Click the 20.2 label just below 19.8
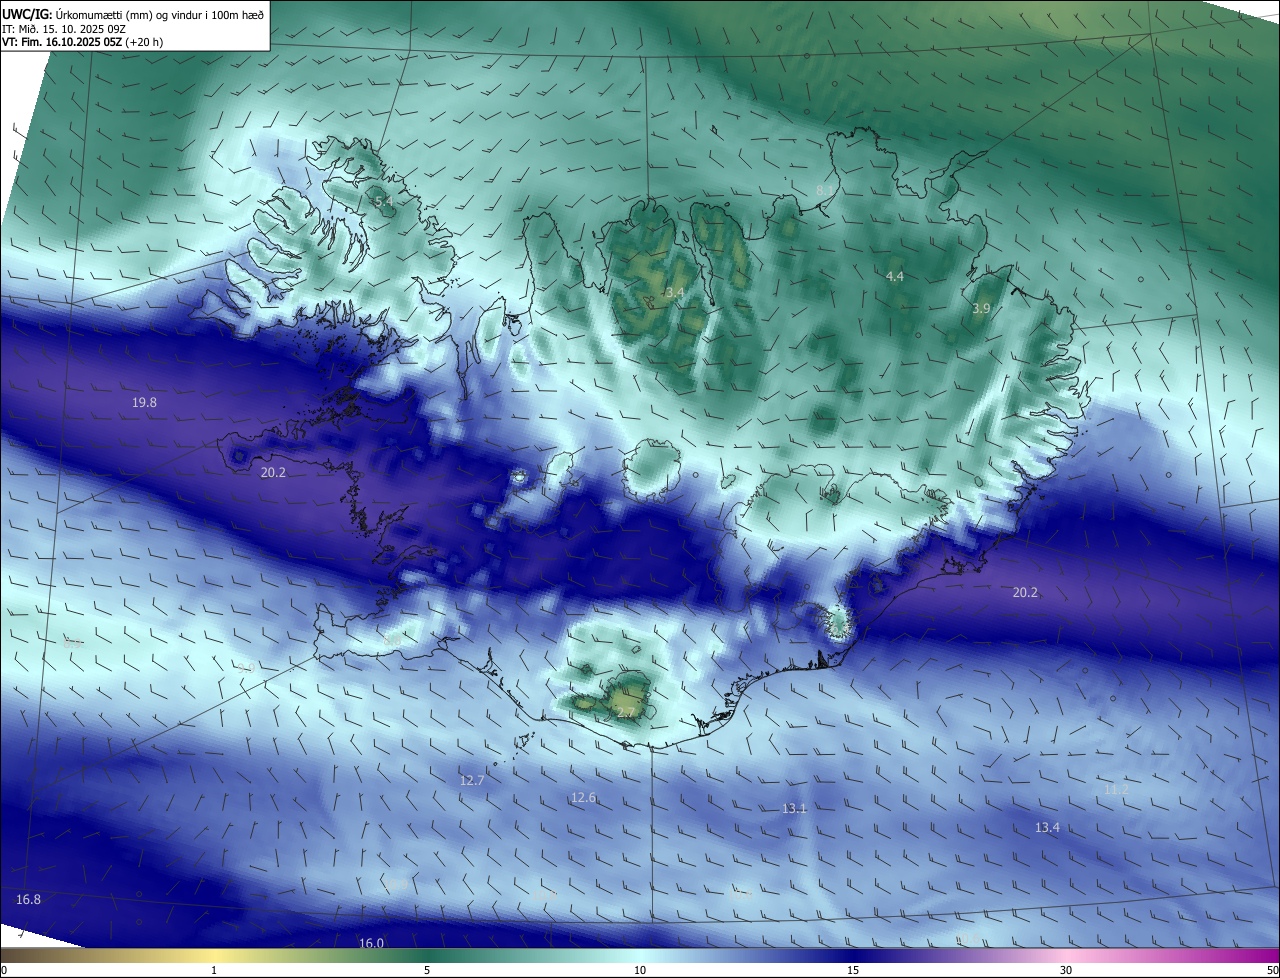Image resolution: width=1280 pixels, height=978 pixels. [x=273, y=473]
